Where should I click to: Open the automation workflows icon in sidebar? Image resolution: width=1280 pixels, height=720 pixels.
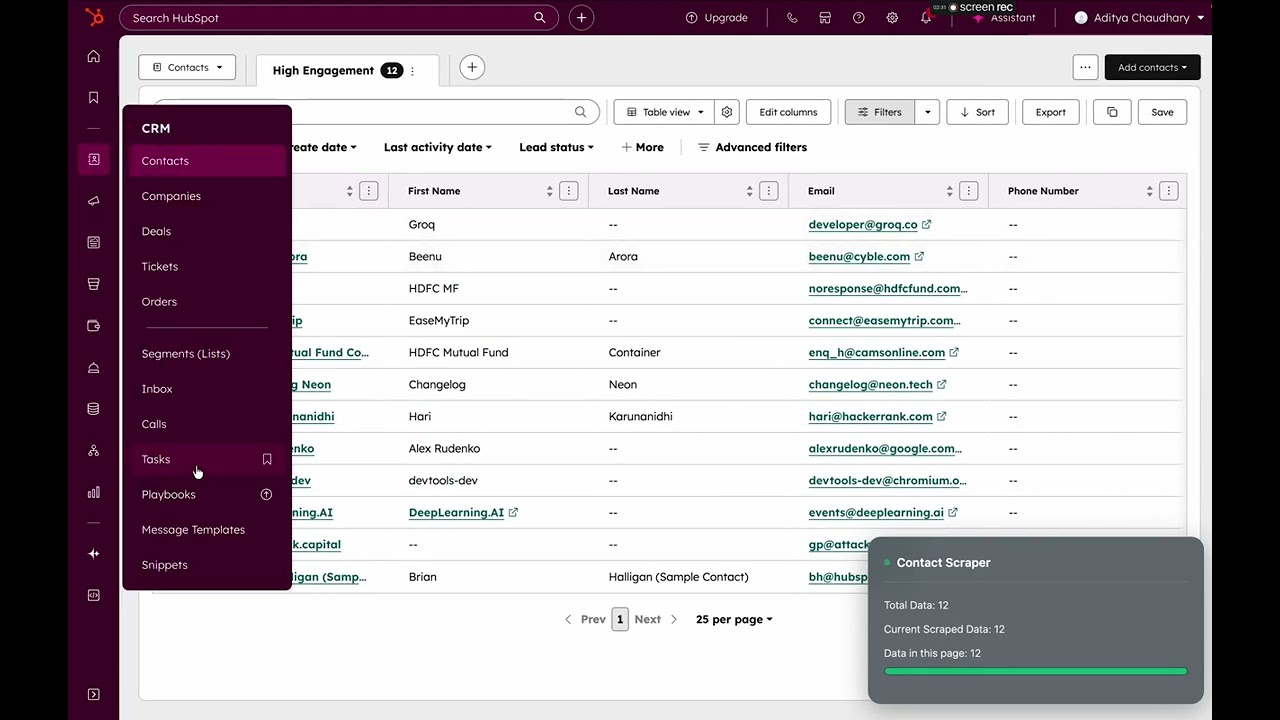(94, 451)
